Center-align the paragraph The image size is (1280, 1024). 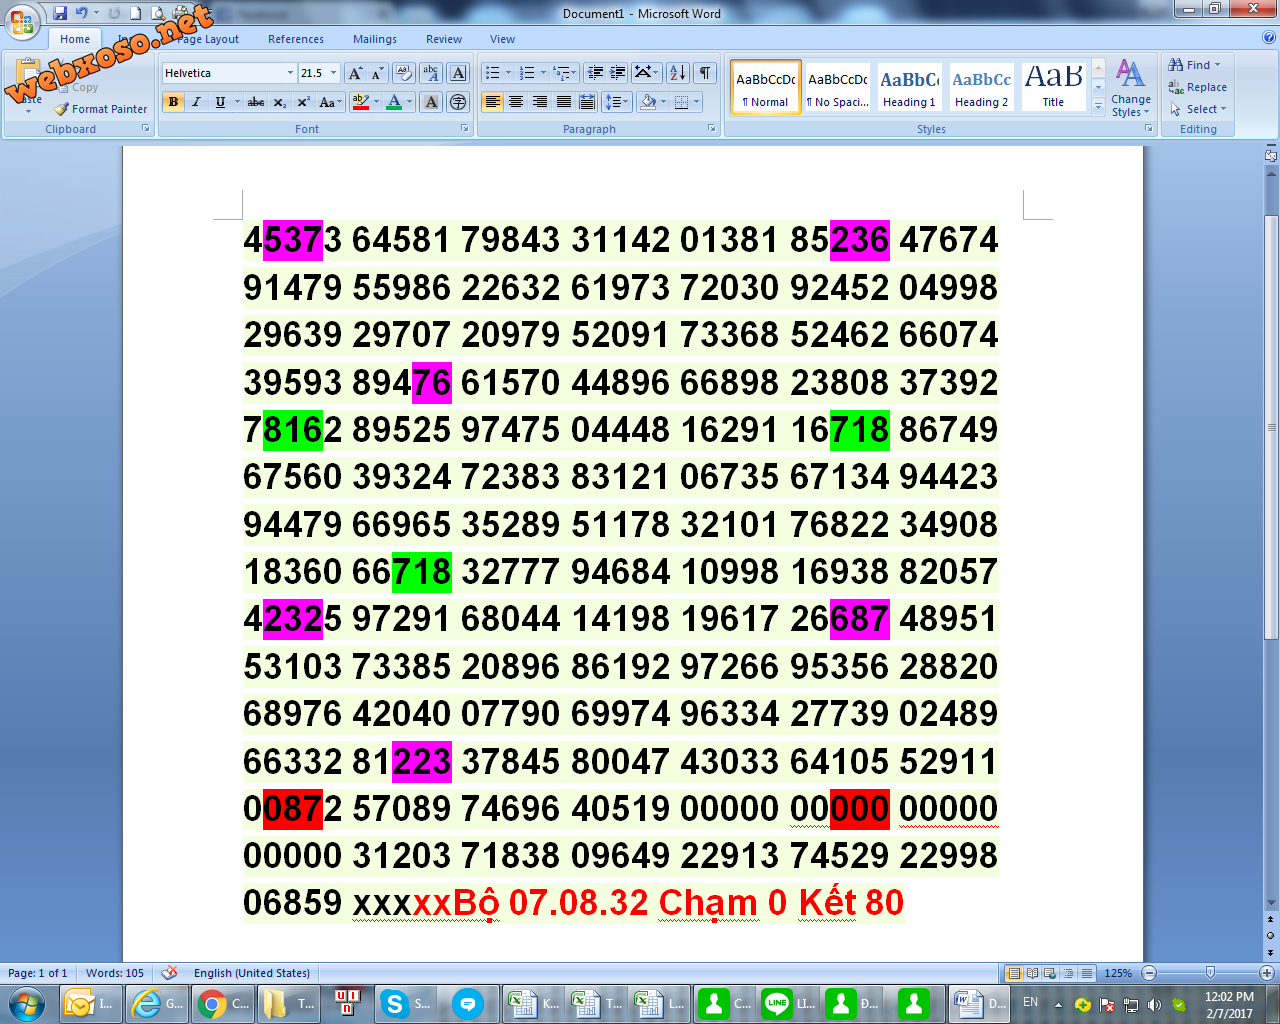pyautogui.click(x=516, y=102)
